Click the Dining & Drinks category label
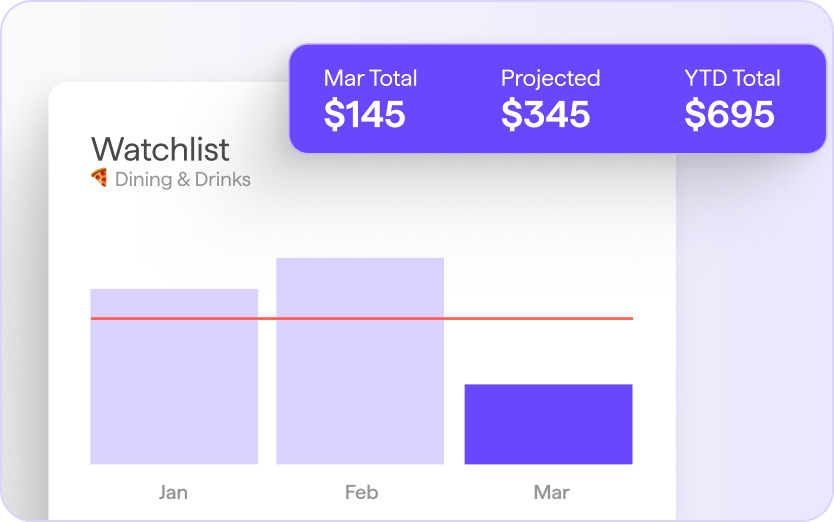This screenshot has width=834, height=522. coord(182,179)
